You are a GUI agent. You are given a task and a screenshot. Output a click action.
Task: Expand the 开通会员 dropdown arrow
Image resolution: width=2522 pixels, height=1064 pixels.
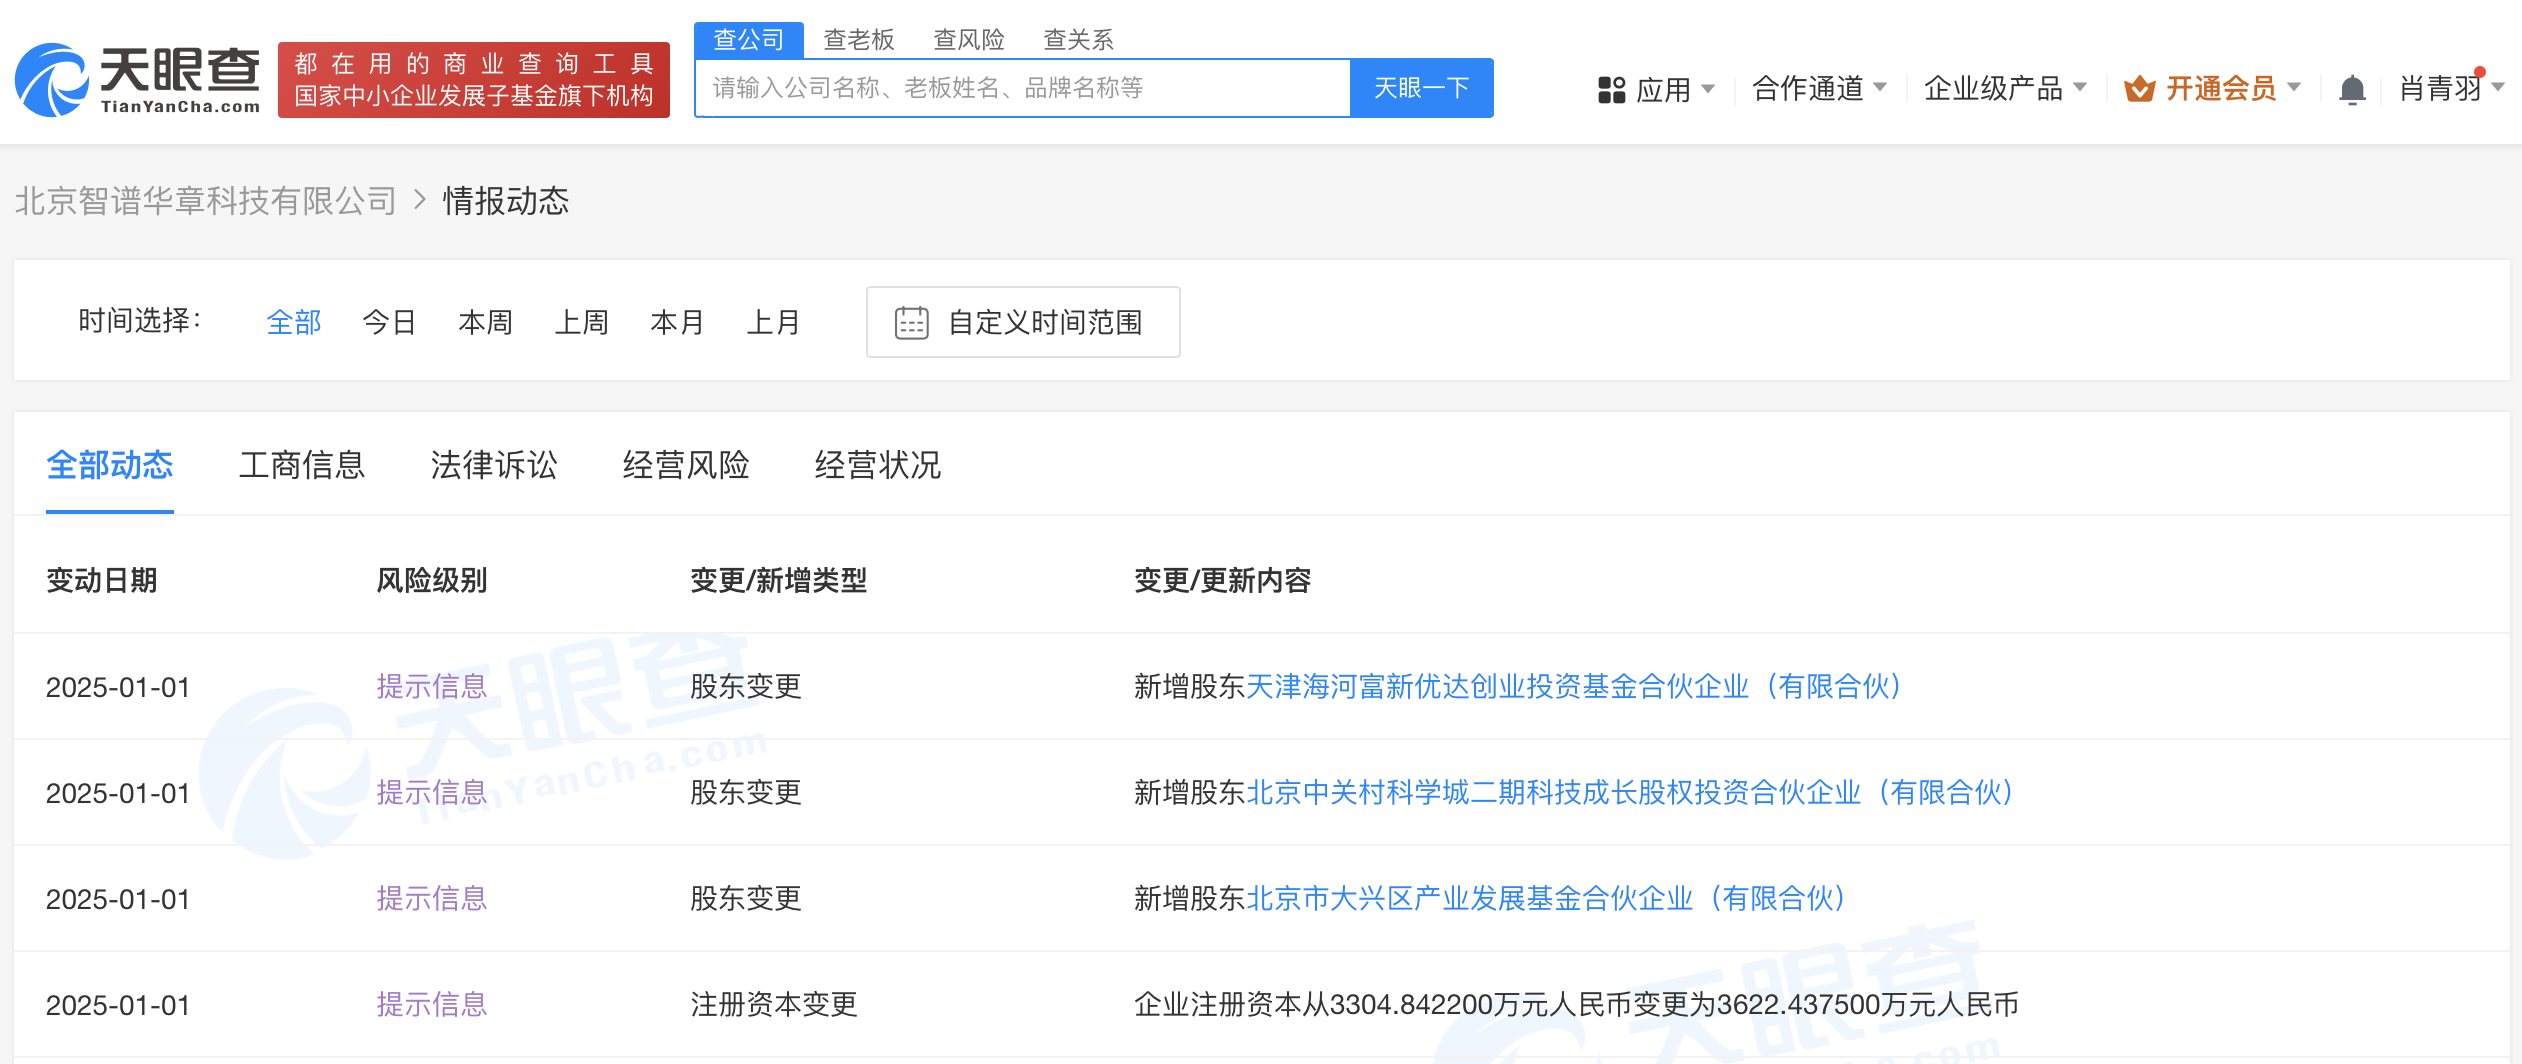point(2294,87)
